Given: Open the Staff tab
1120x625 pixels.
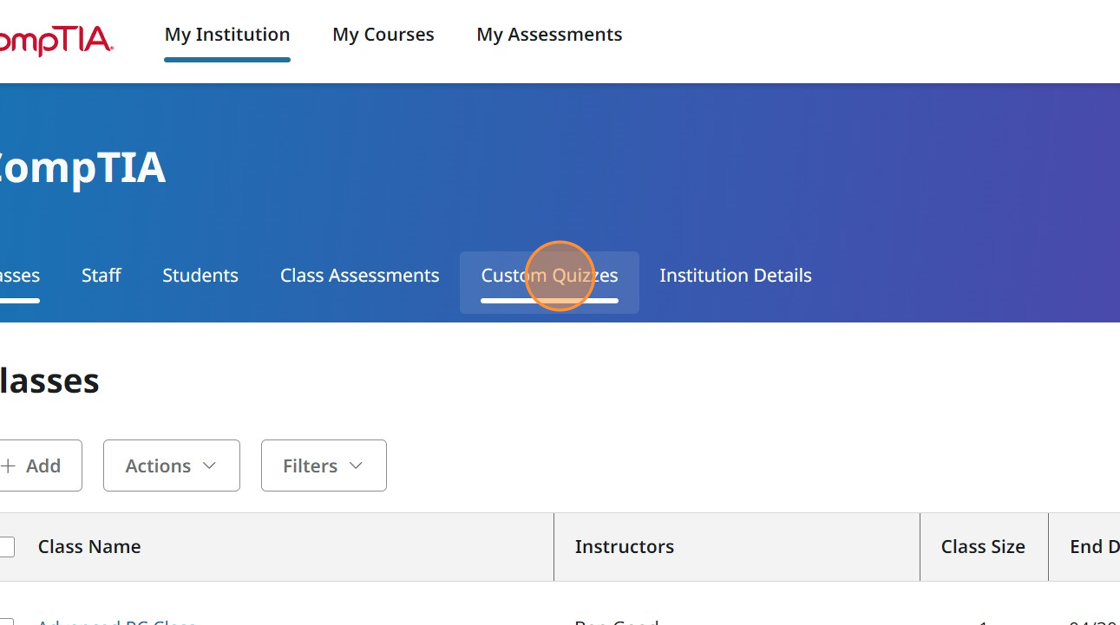Looking at the screenshot, I should [101, 275].
